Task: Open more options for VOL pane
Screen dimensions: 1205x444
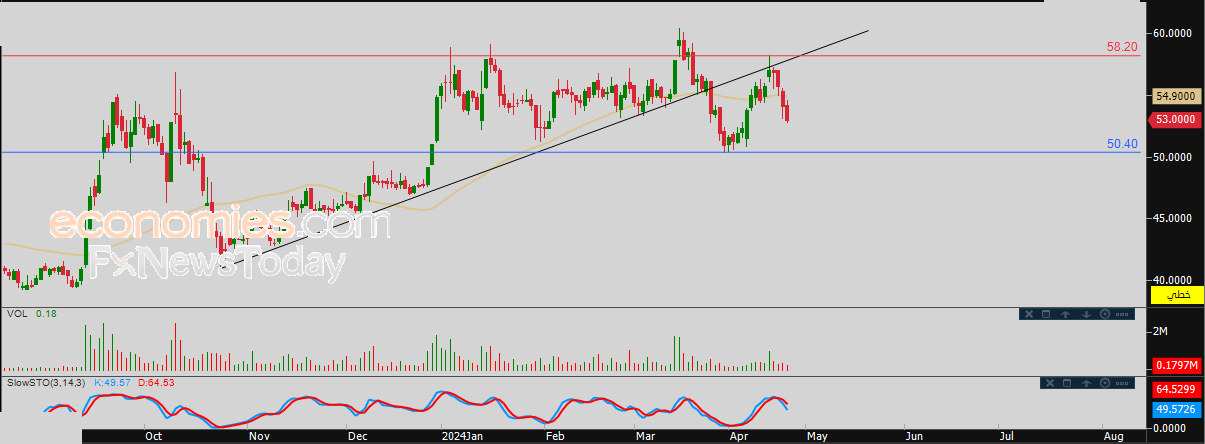Action: pos(1122,314)
